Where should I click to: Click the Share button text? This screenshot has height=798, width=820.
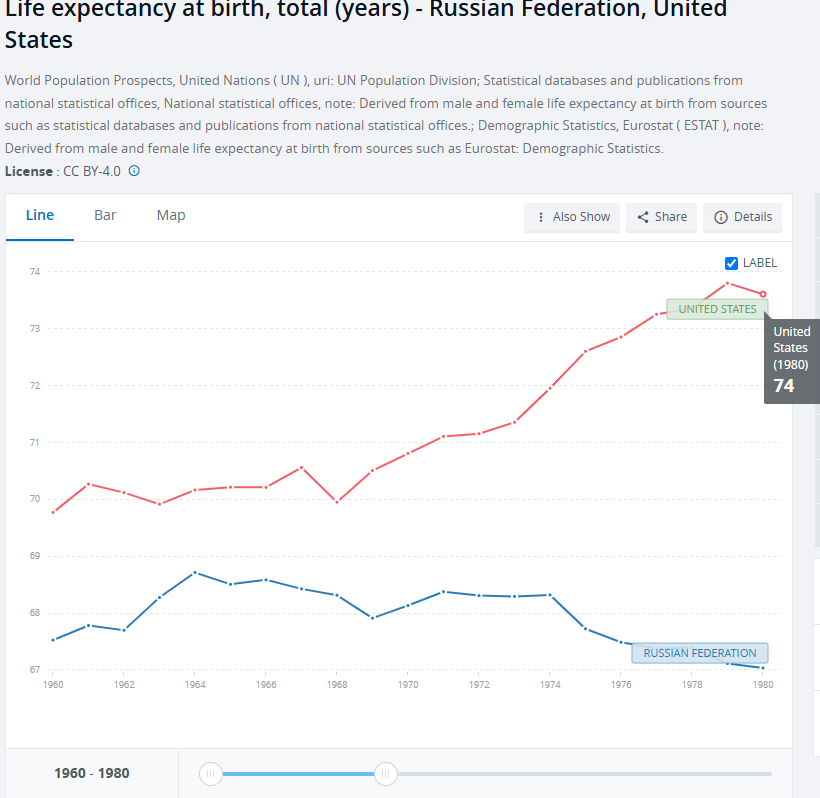point(671,217)
